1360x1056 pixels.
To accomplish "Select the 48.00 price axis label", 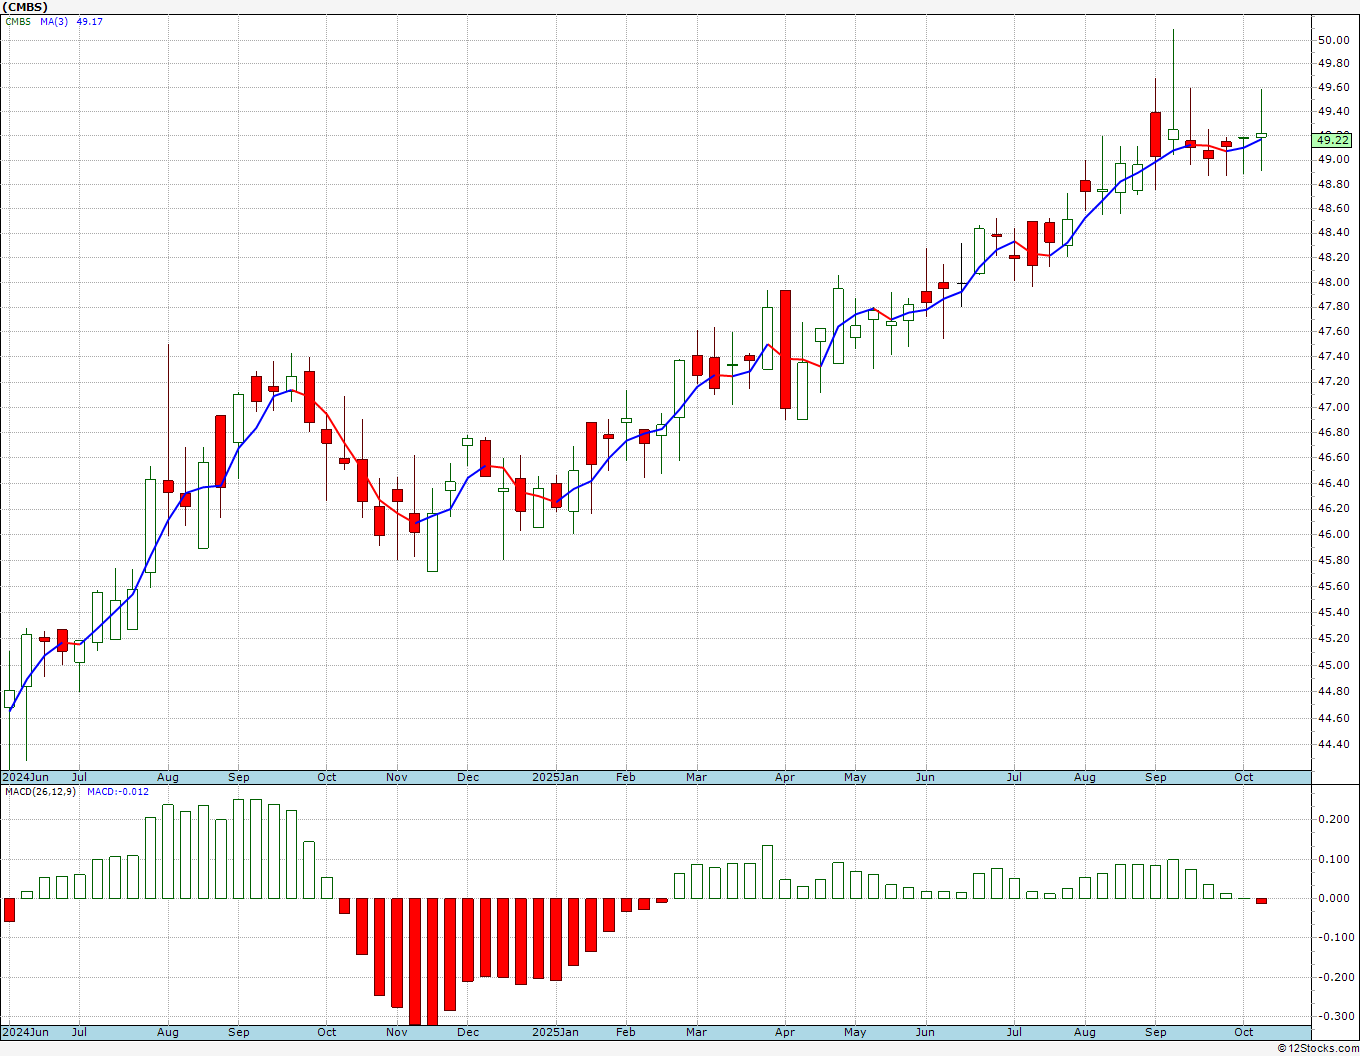I will coord(1334,282).
